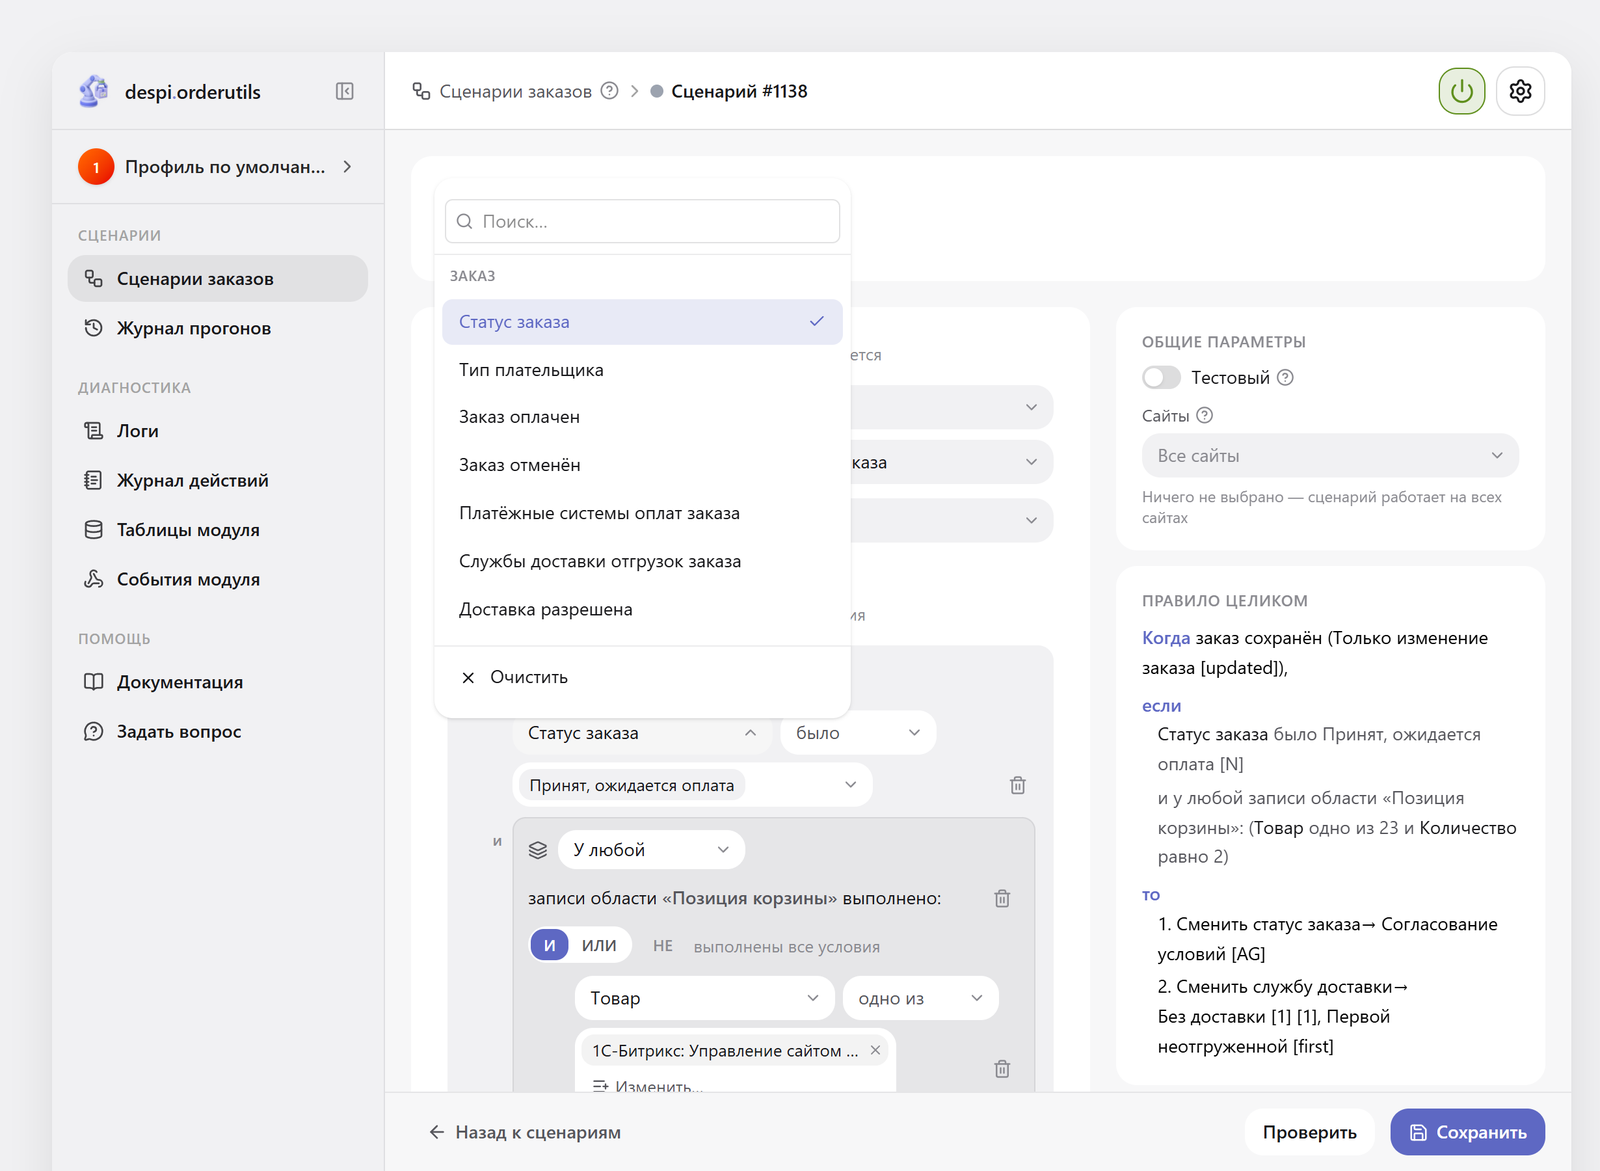Open События модуля in sidebar
This screenshot has width=1600, height=1171.
click(218, 579)
